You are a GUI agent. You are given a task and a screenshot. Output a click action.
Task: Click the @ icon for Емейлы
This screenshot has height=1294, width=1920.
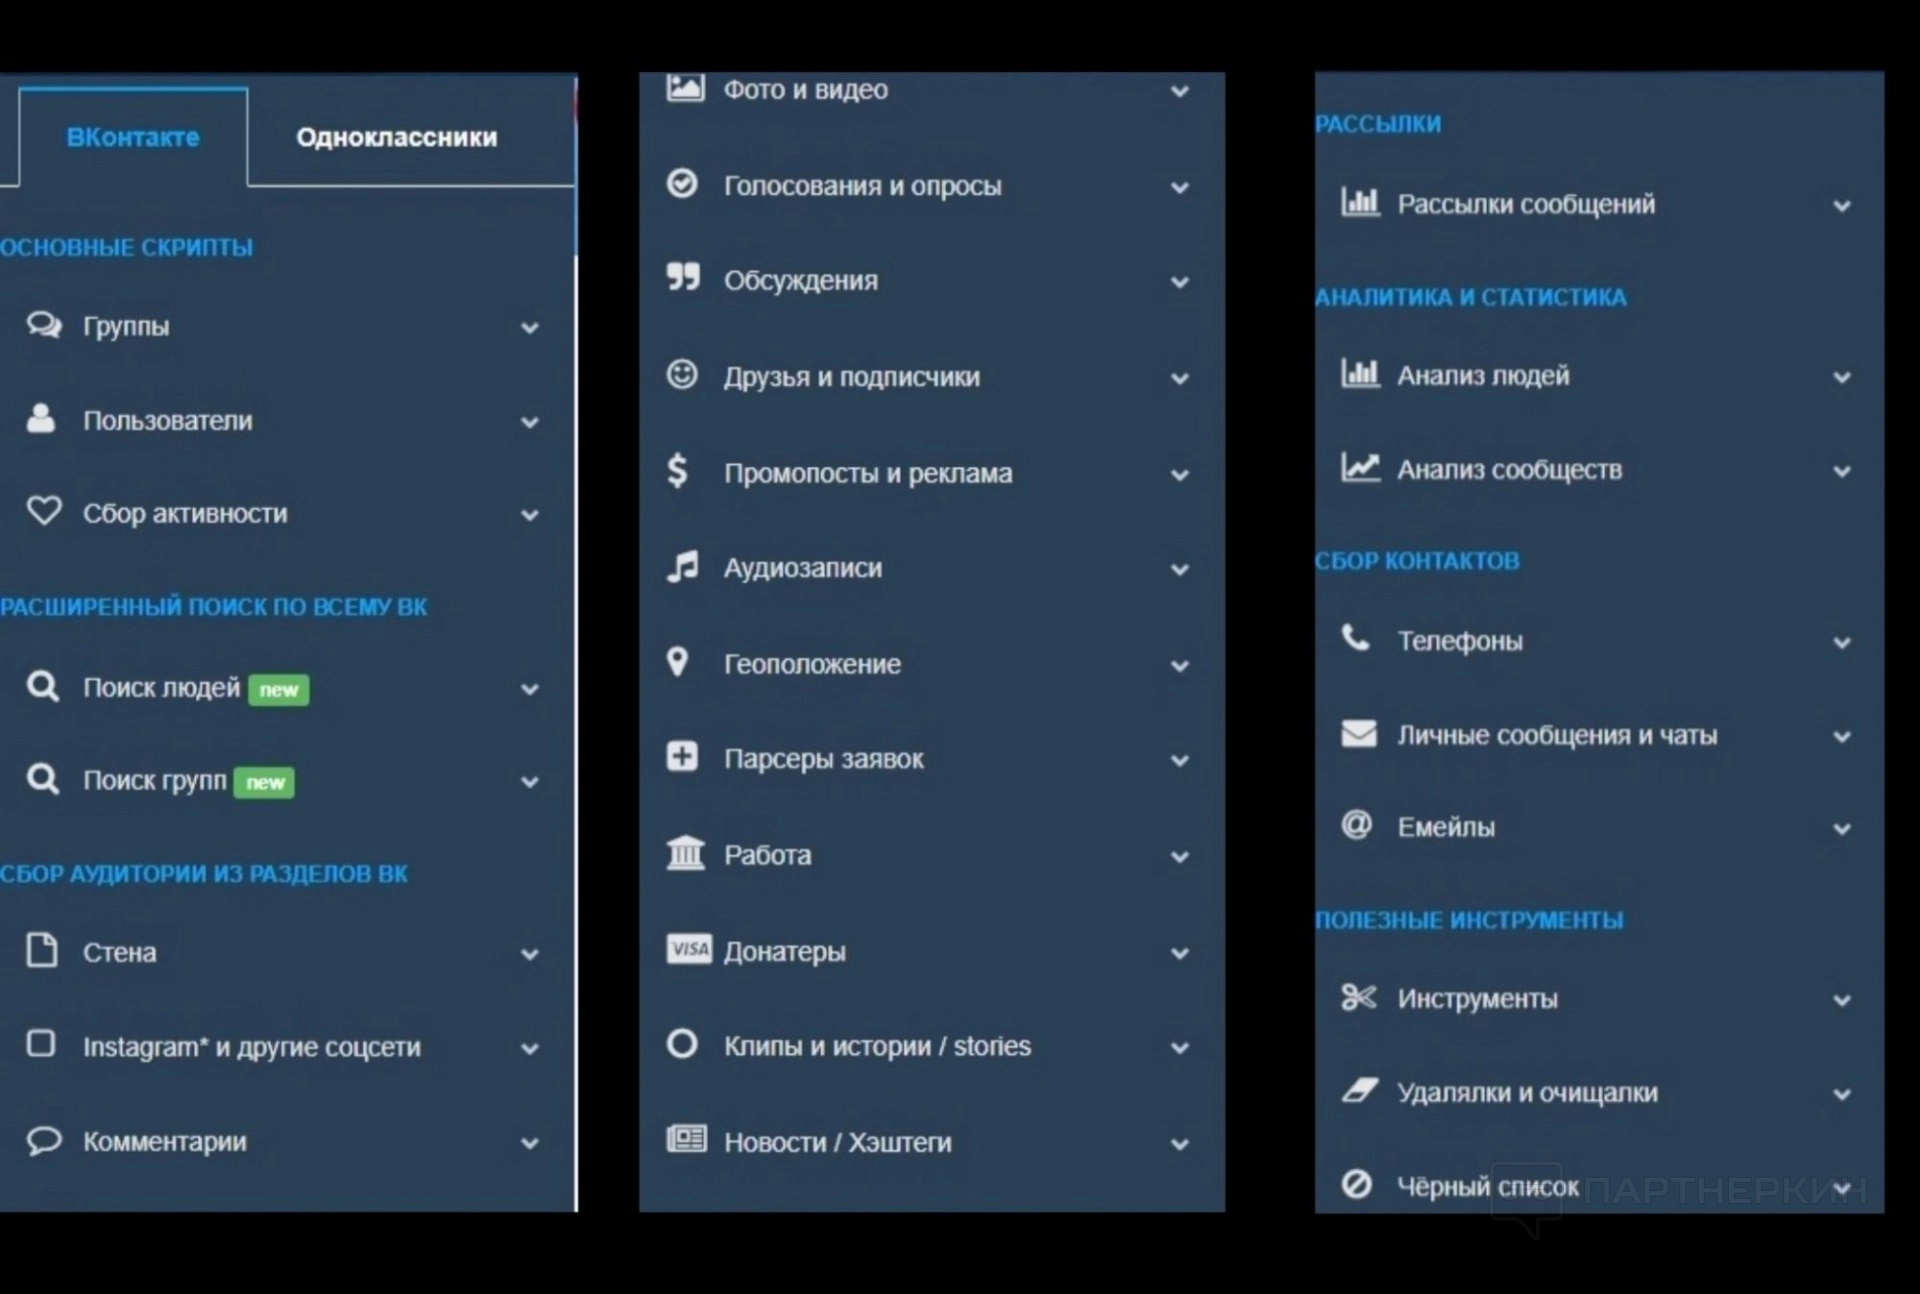click(x=1357, y=826)
